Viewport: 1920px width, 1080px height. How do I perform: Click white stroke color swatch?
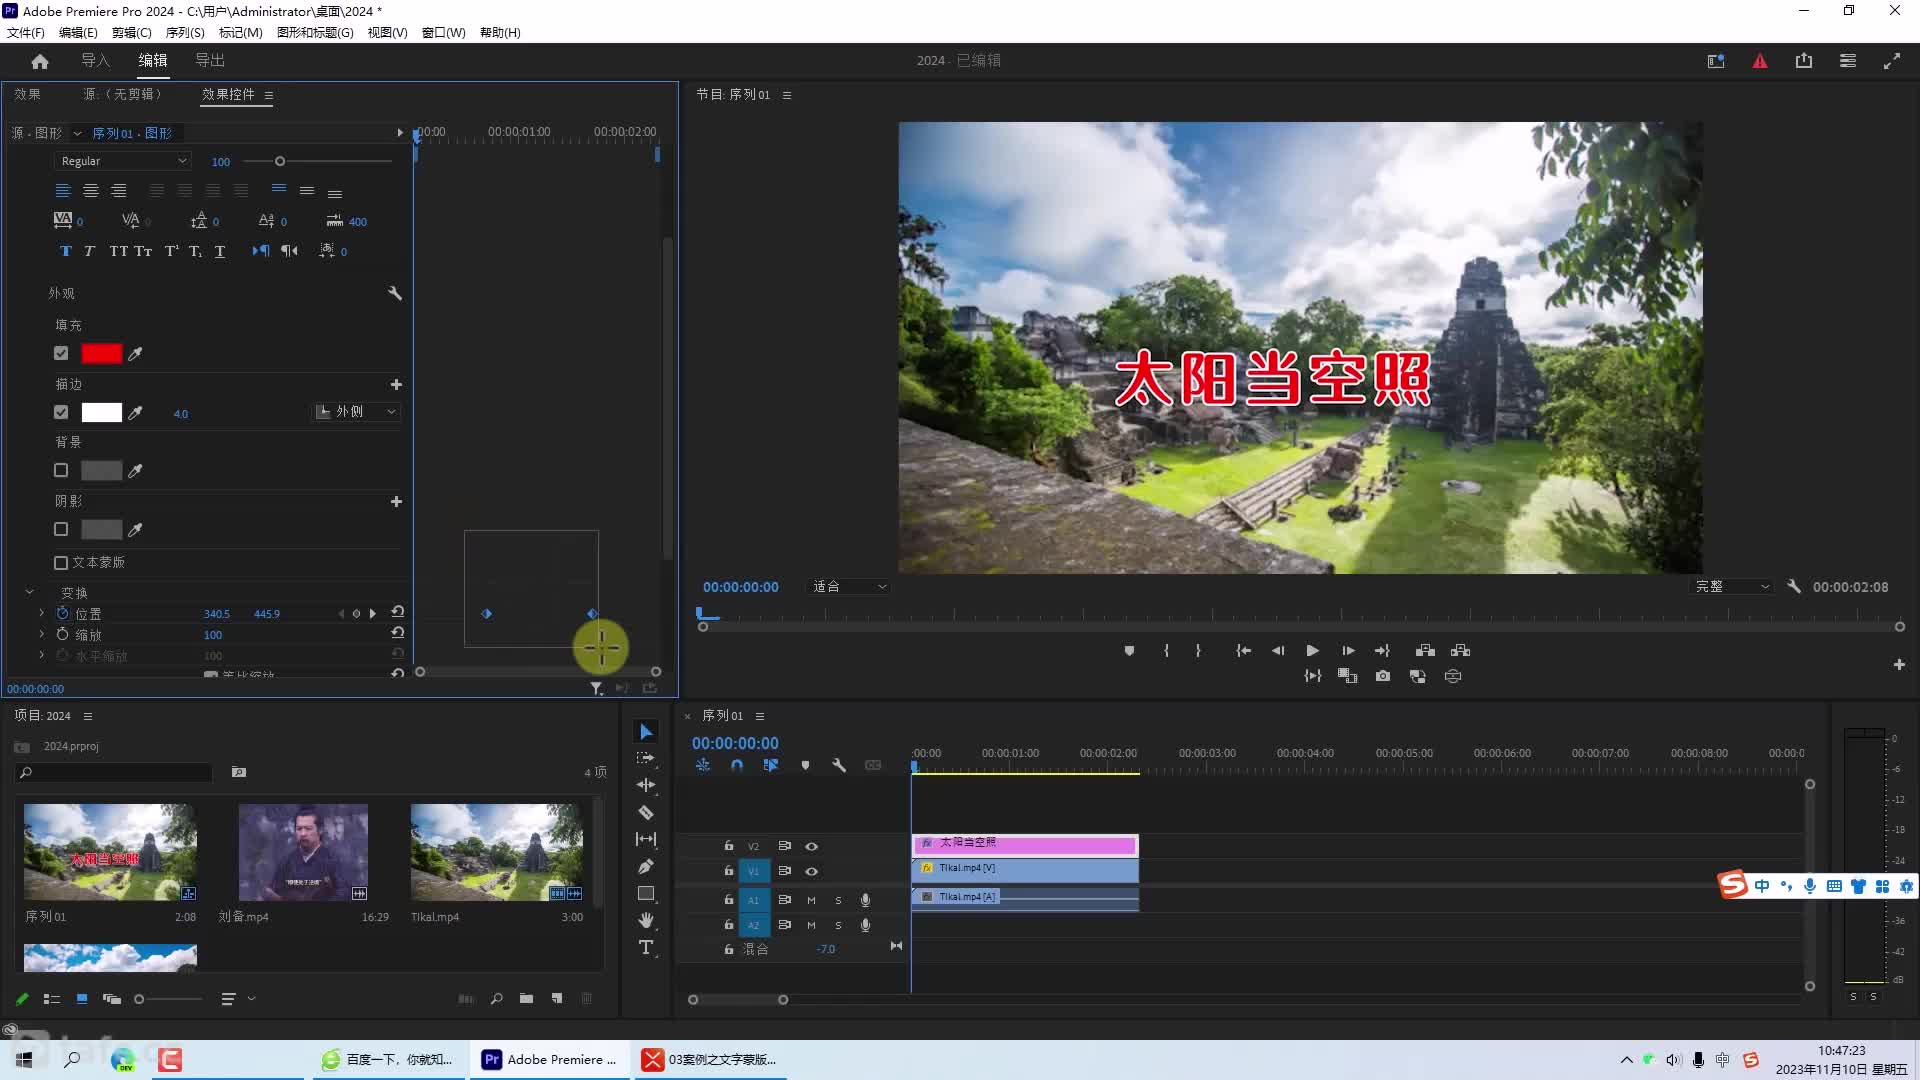pos(101,412)
